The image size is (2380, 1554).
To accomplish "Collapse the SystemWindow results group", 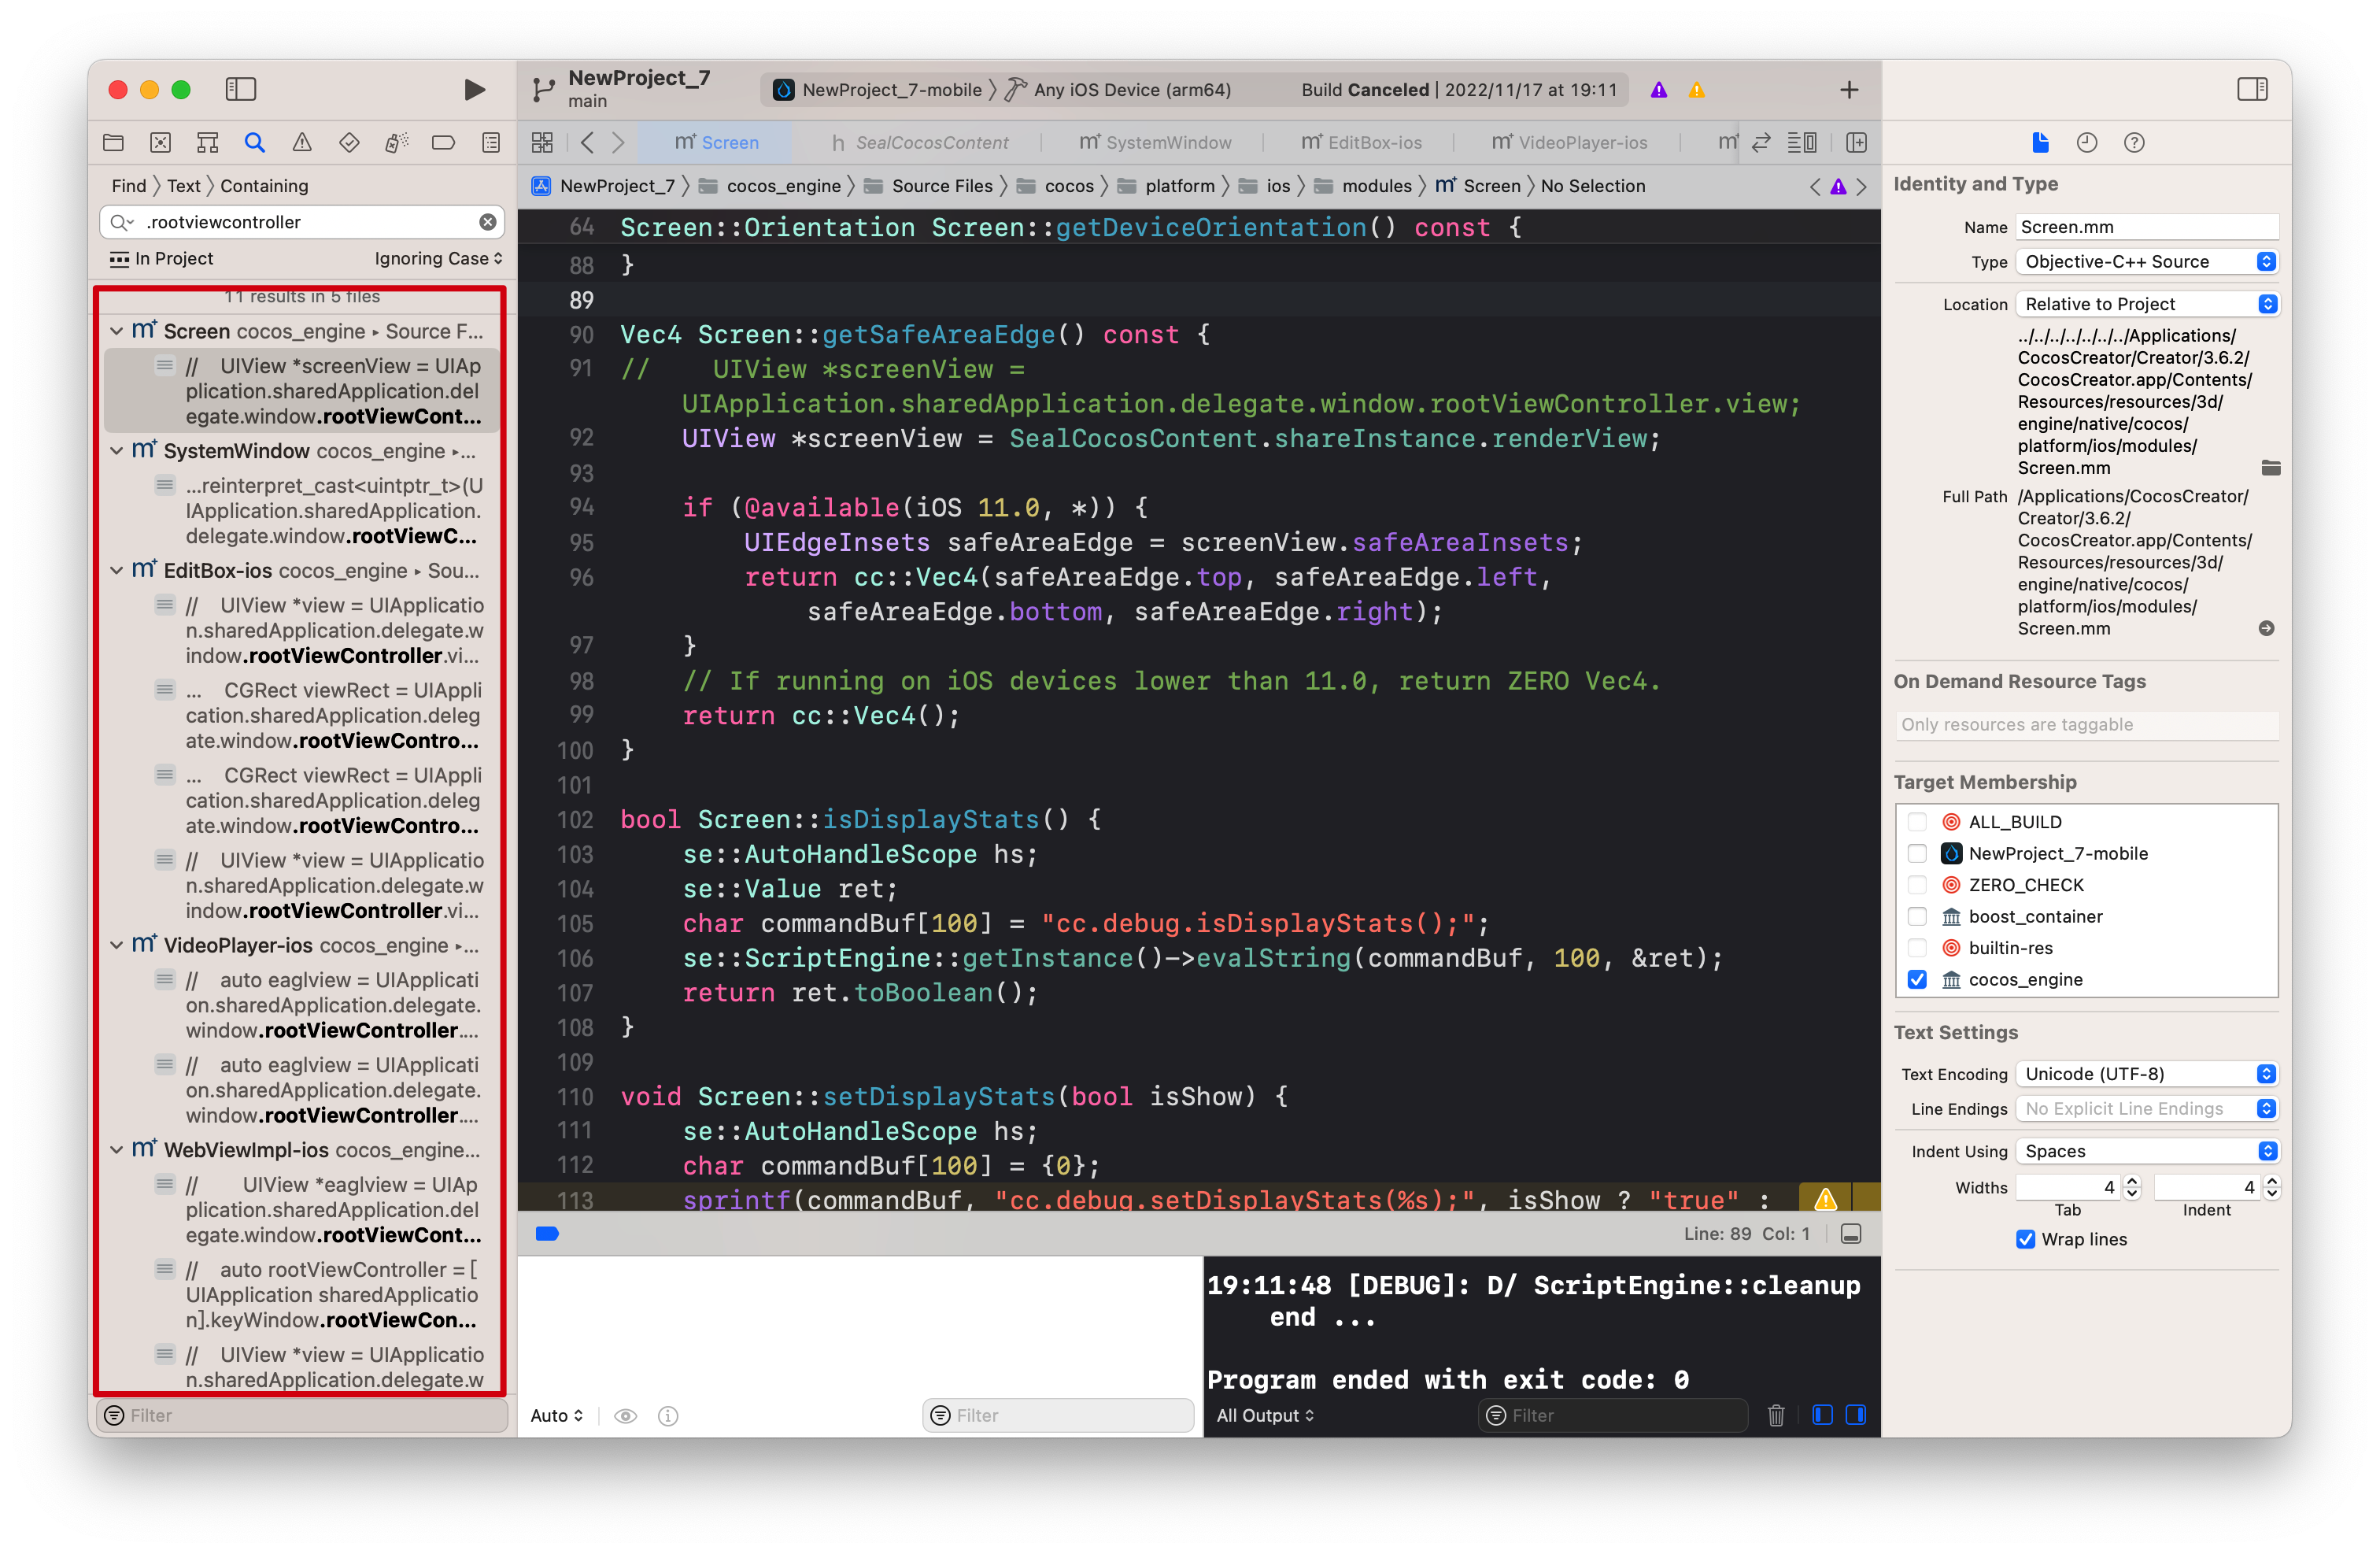I will (x=117, y=451).
